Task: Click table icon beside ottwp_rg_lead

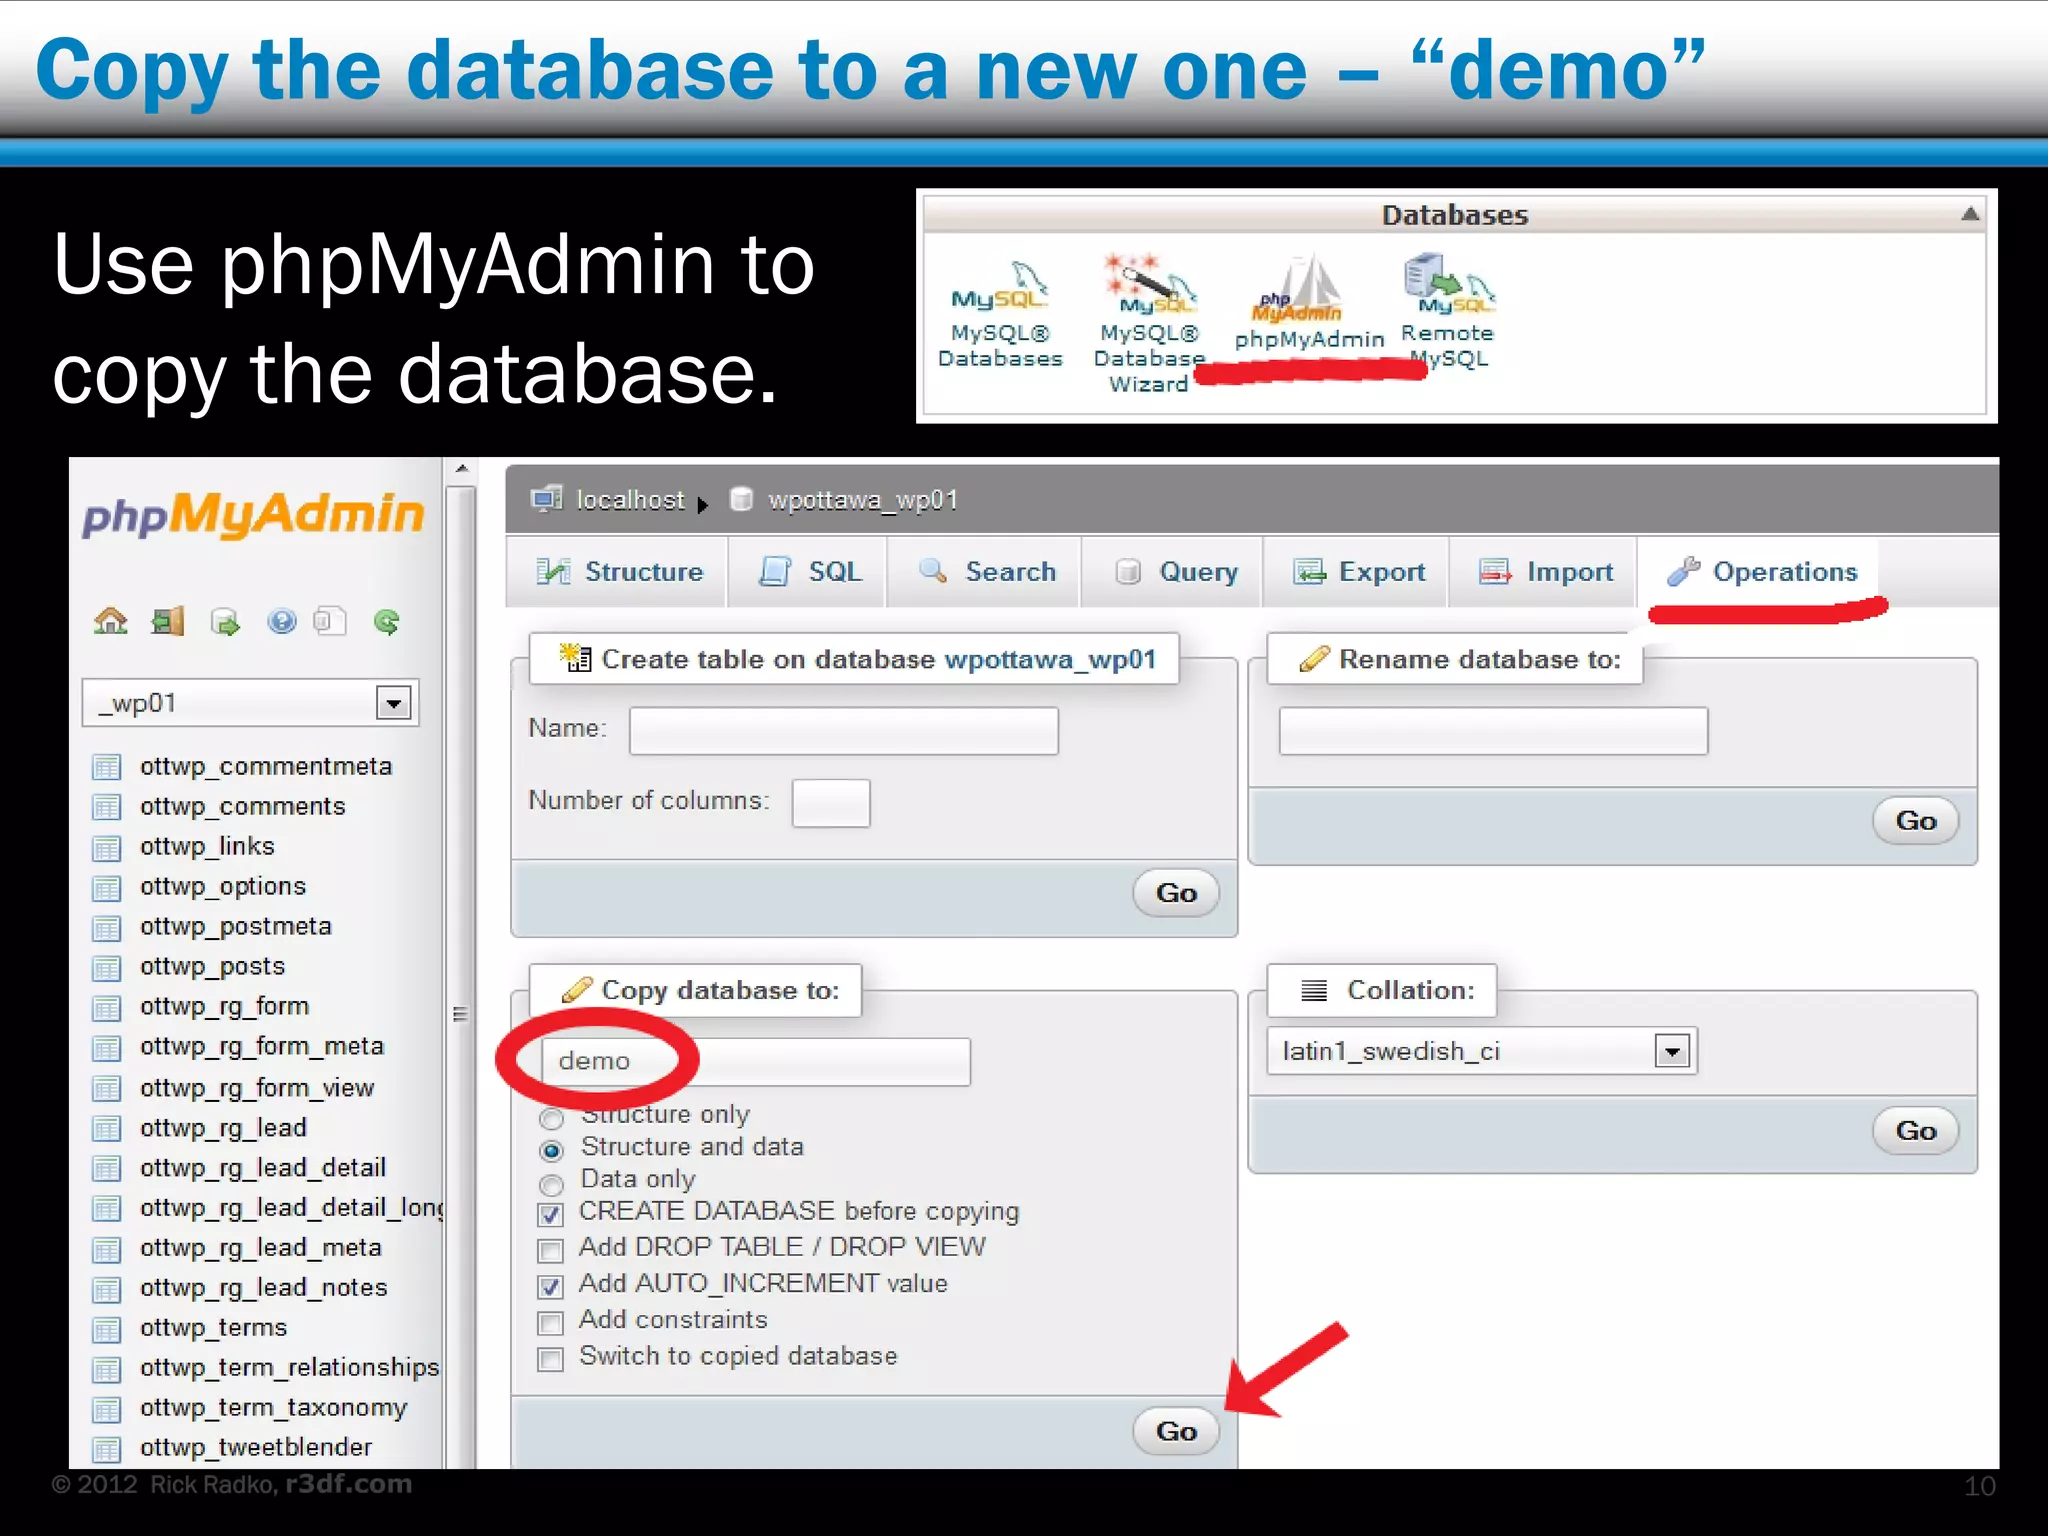Action: pyautogui.click(x=107, y=1129)
